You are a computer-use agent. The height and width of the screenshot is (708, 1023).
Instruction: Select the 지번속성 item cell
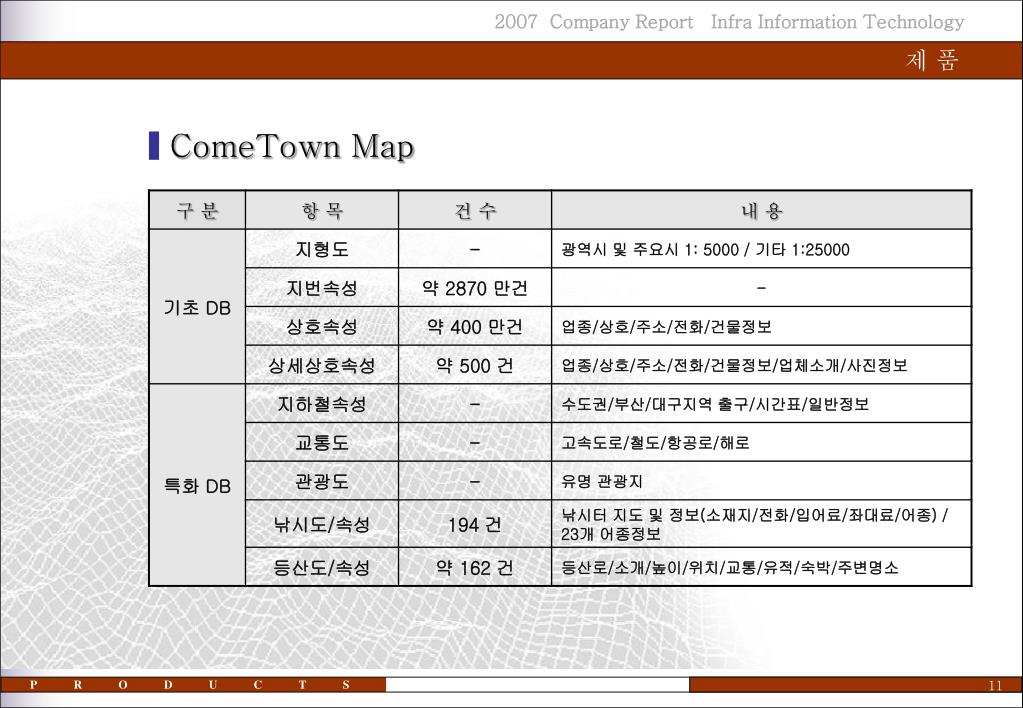[x=322, y=288]
